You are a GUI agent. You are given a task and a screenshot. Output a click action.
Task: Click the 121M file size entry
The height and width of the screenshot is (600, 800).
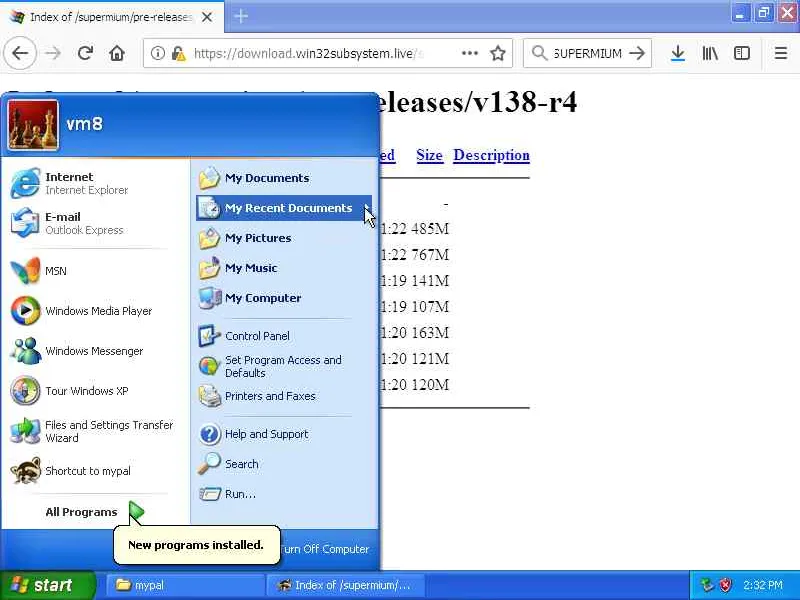pos(430,359)
